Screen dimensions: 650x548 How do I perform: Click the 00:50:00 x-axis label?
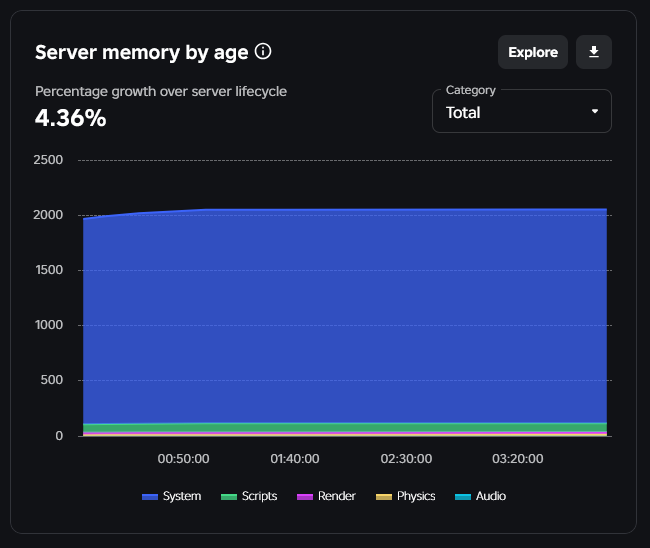[x=183, y=459]
